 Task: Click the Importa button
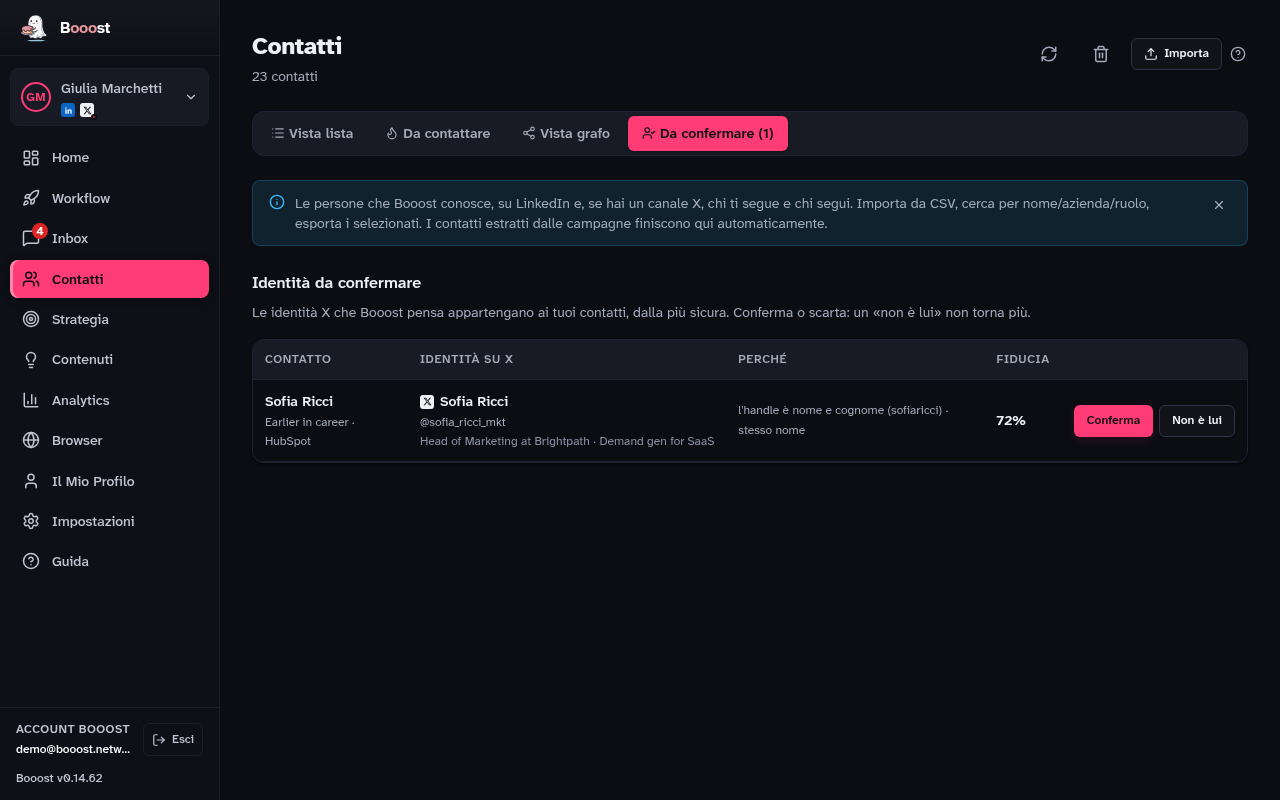(1176, 54)
